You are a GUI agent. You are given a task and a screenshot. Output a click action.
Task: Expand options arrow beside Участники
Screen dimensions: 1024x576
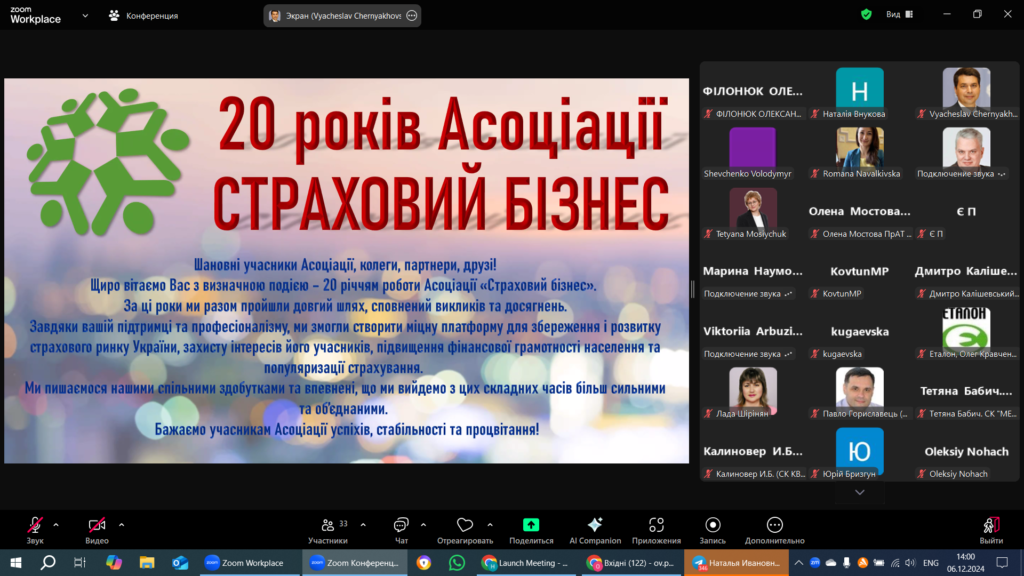tap(363, 524)
